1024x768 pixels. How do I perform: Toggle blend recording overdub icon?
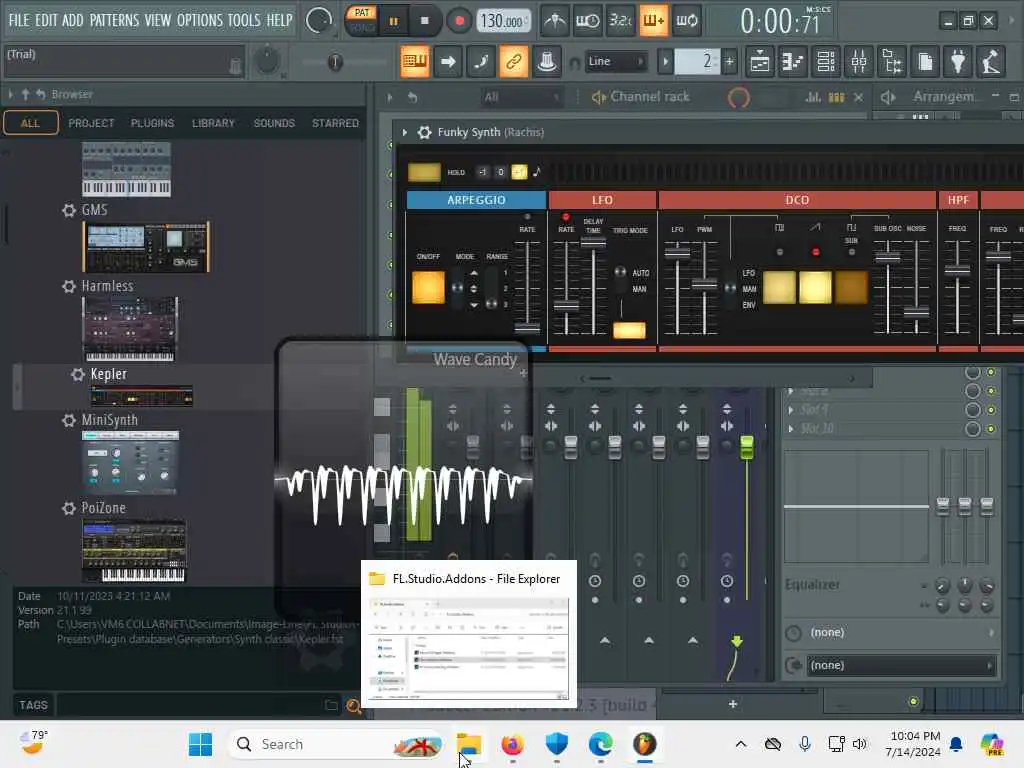coord(653,21)
